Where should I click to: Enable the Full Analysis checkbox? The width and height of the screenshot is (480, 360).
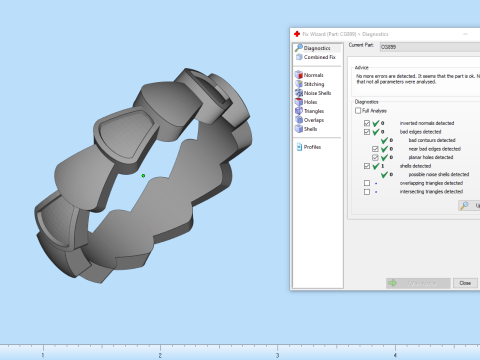tap(358, 111)
